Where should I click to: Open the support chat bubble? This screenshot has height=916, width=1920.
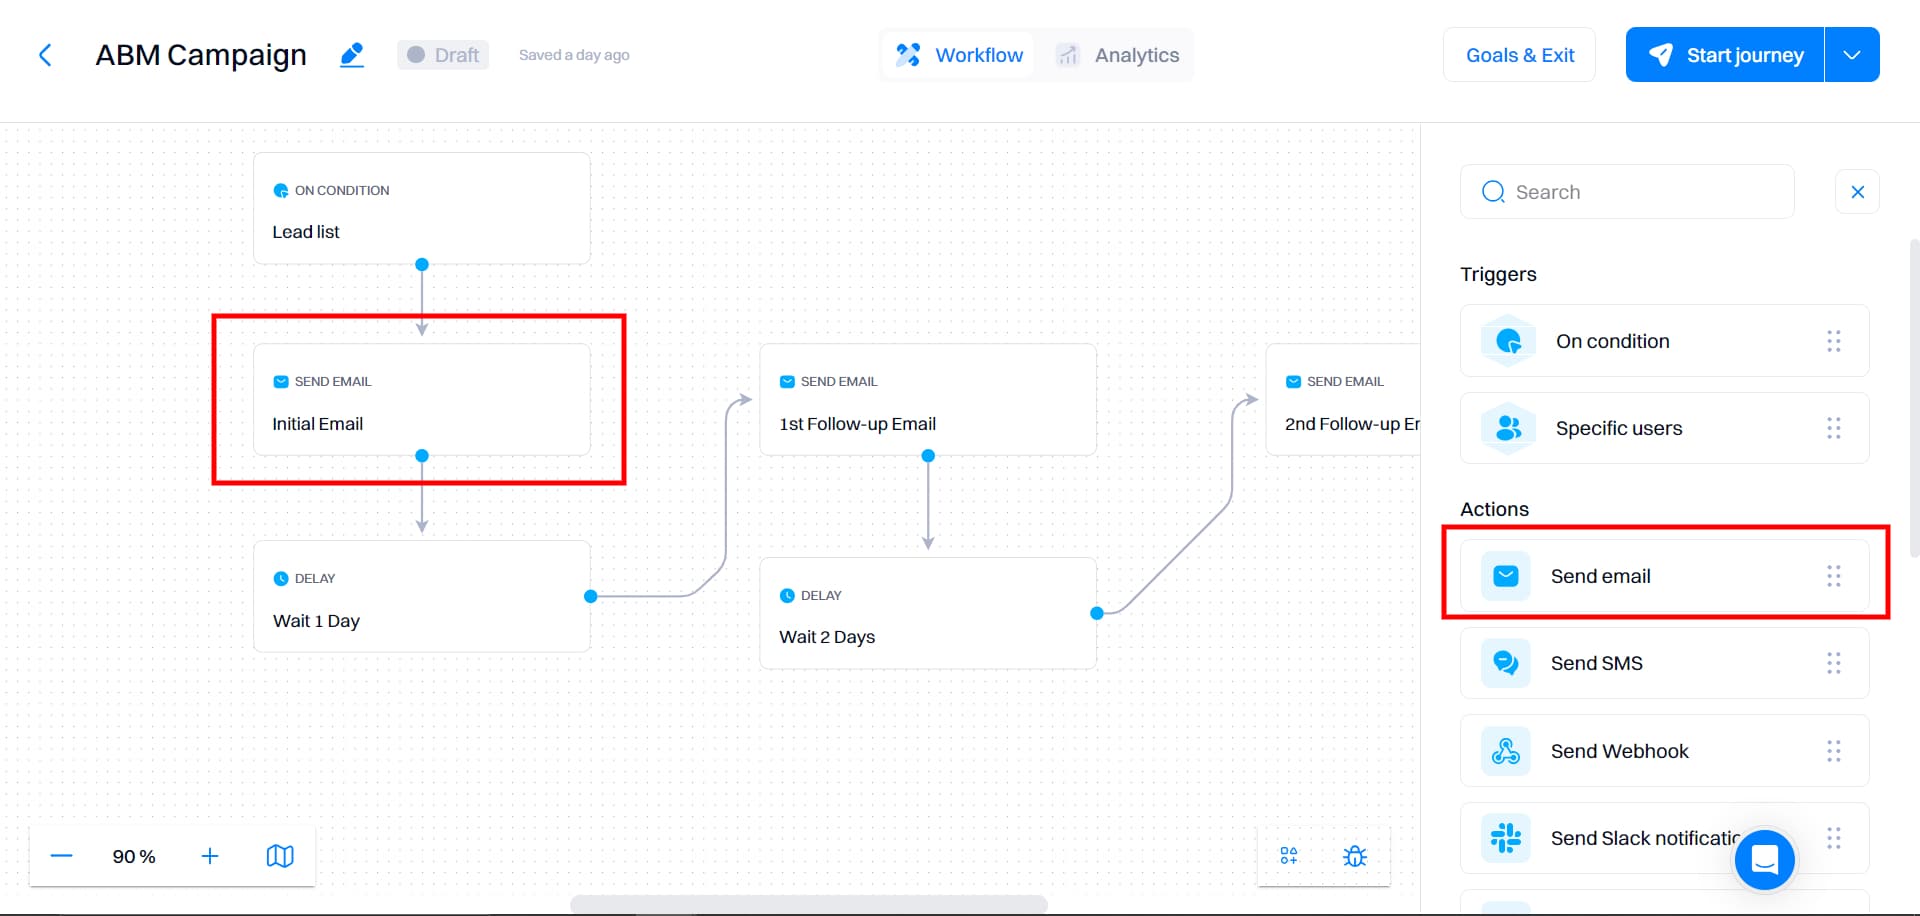pos(1764,860)
